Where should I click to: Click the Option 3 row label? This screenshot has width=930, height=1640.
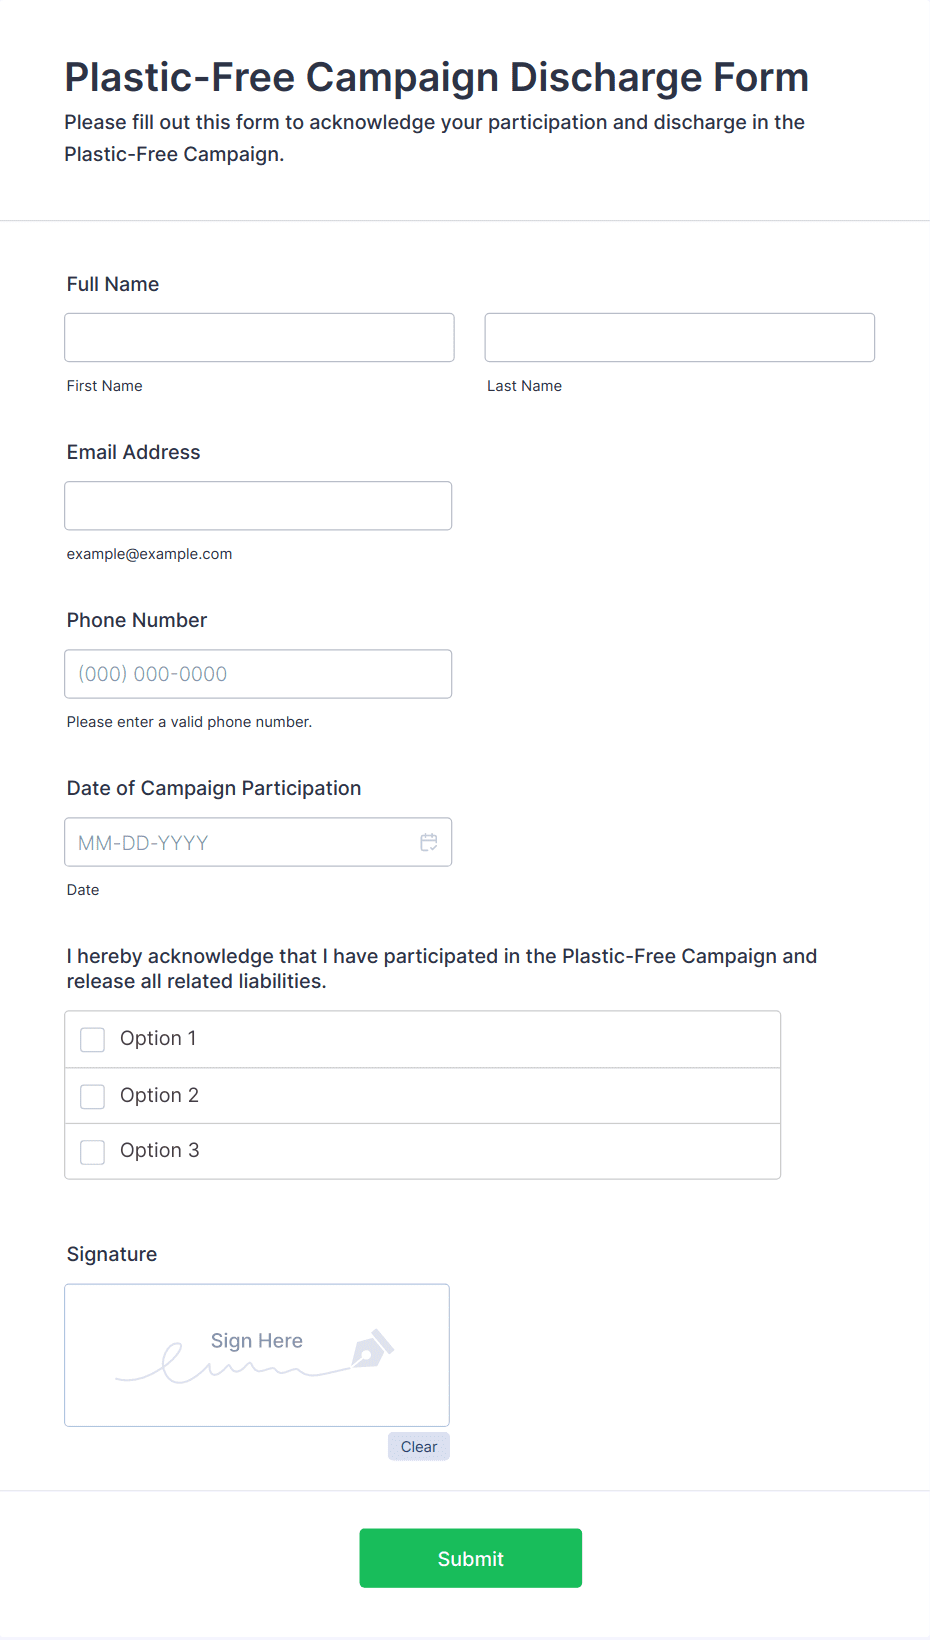pyautogui.click(x=159, y=1150)
